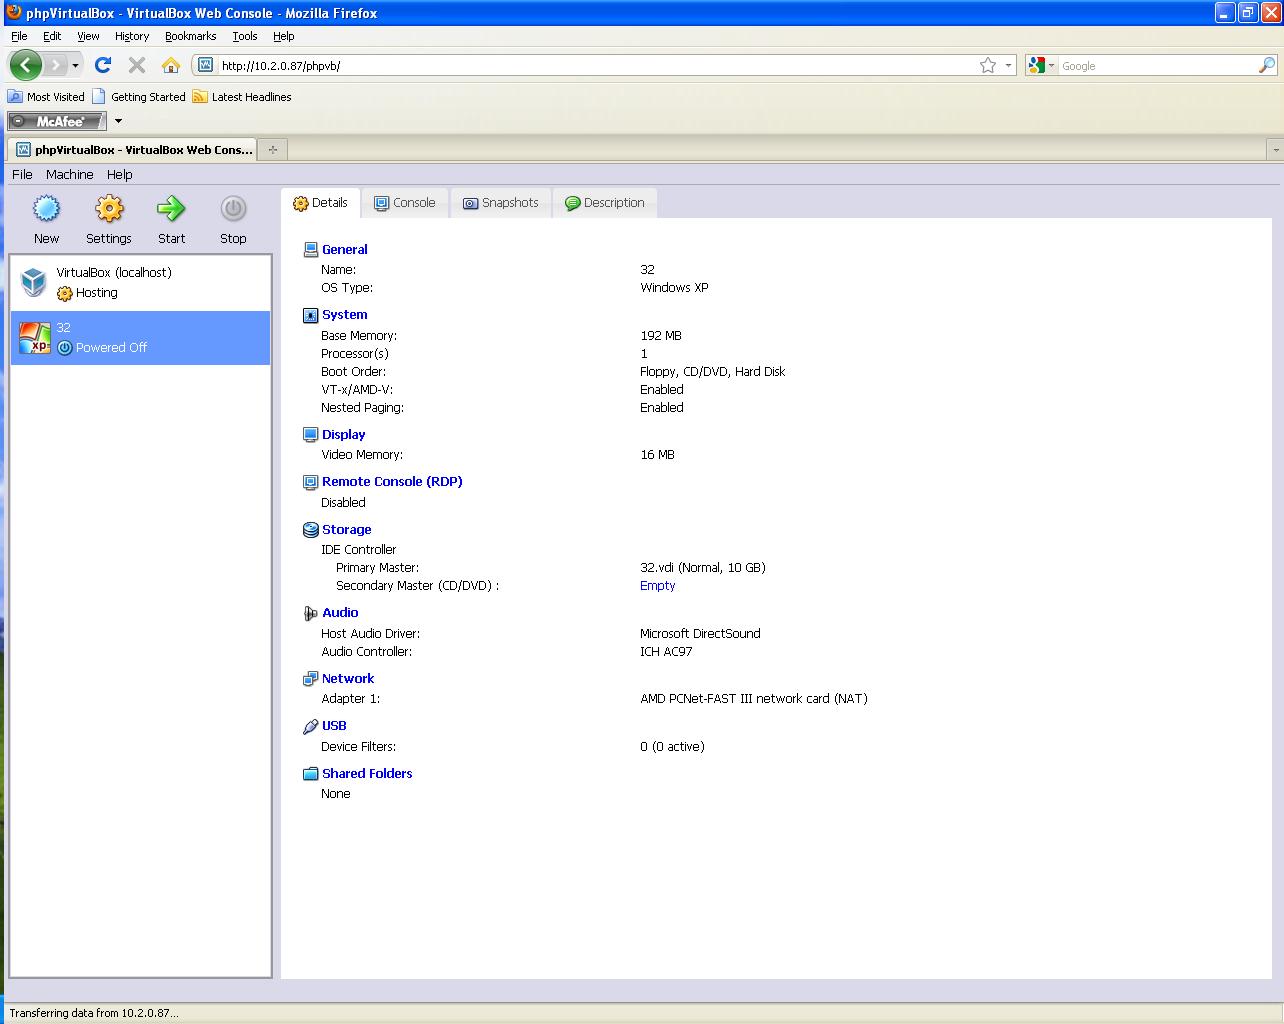Switch to the Console tab
The height and width of the screenshot is (1024, 1284).
tap(405, 203)
